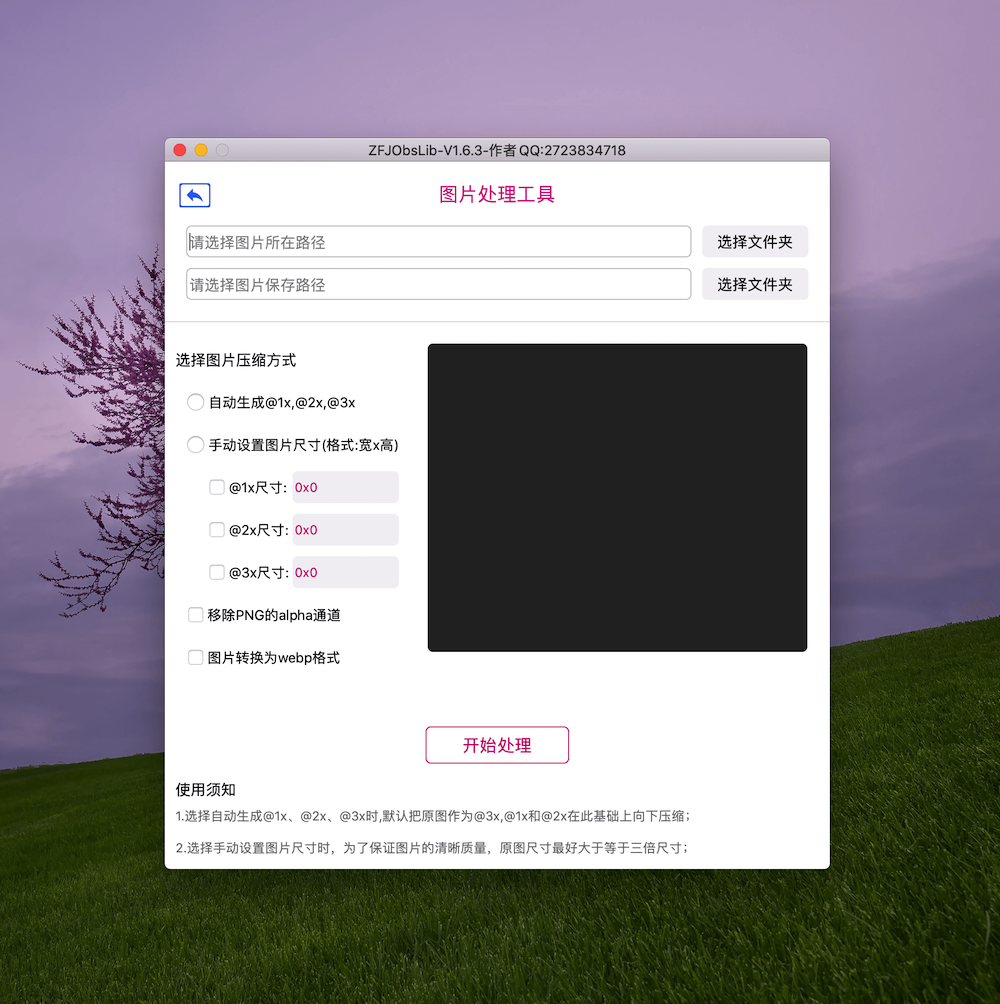1000x1004 pixels.
Task: Select auto-generate @1x,@2x,@3x radio option
Action: point(195,402)
